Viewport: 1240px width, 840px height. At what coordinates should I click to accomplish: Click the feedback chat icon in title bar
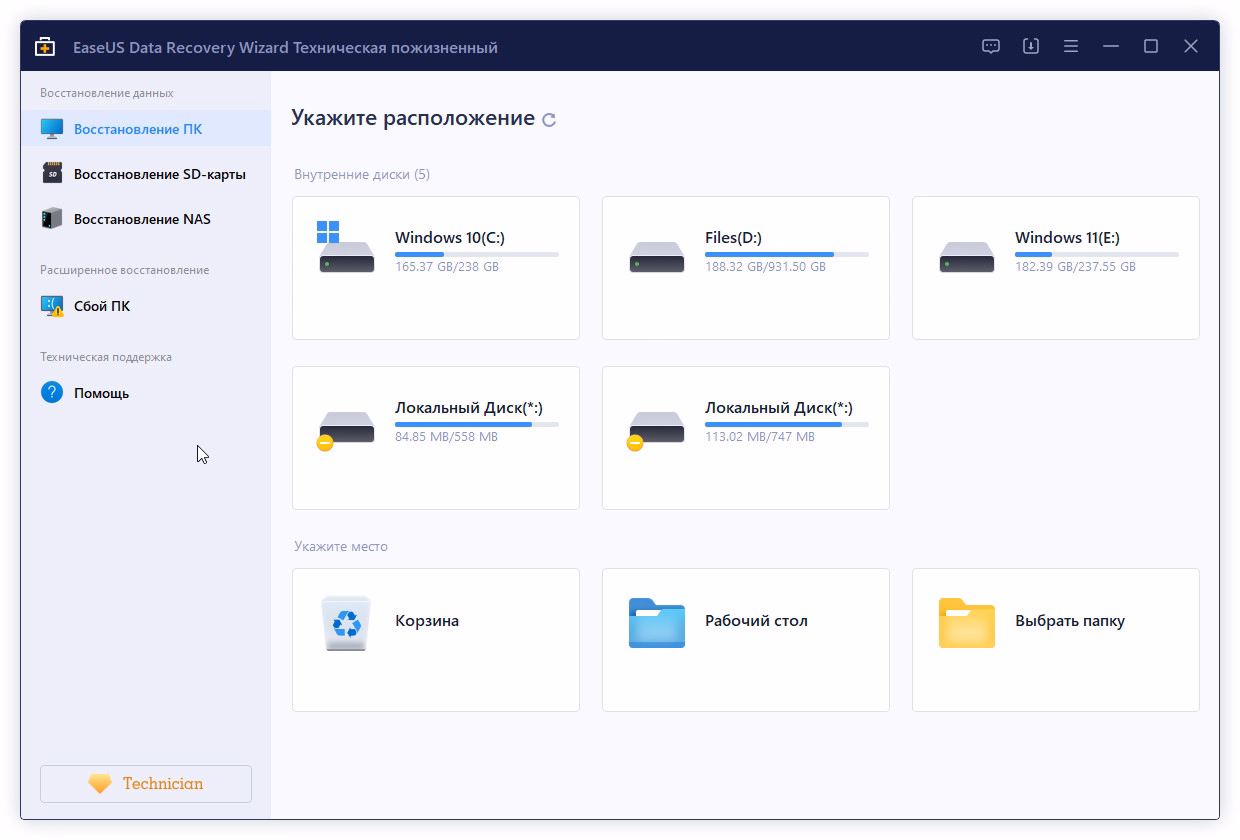(991, 47)
